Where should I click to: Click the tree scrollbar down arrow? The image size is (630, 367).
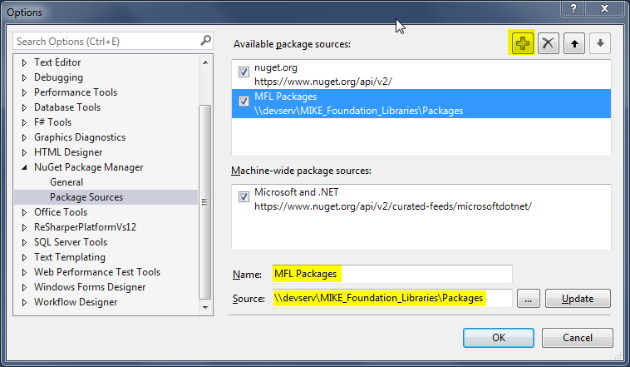[205, 308]
